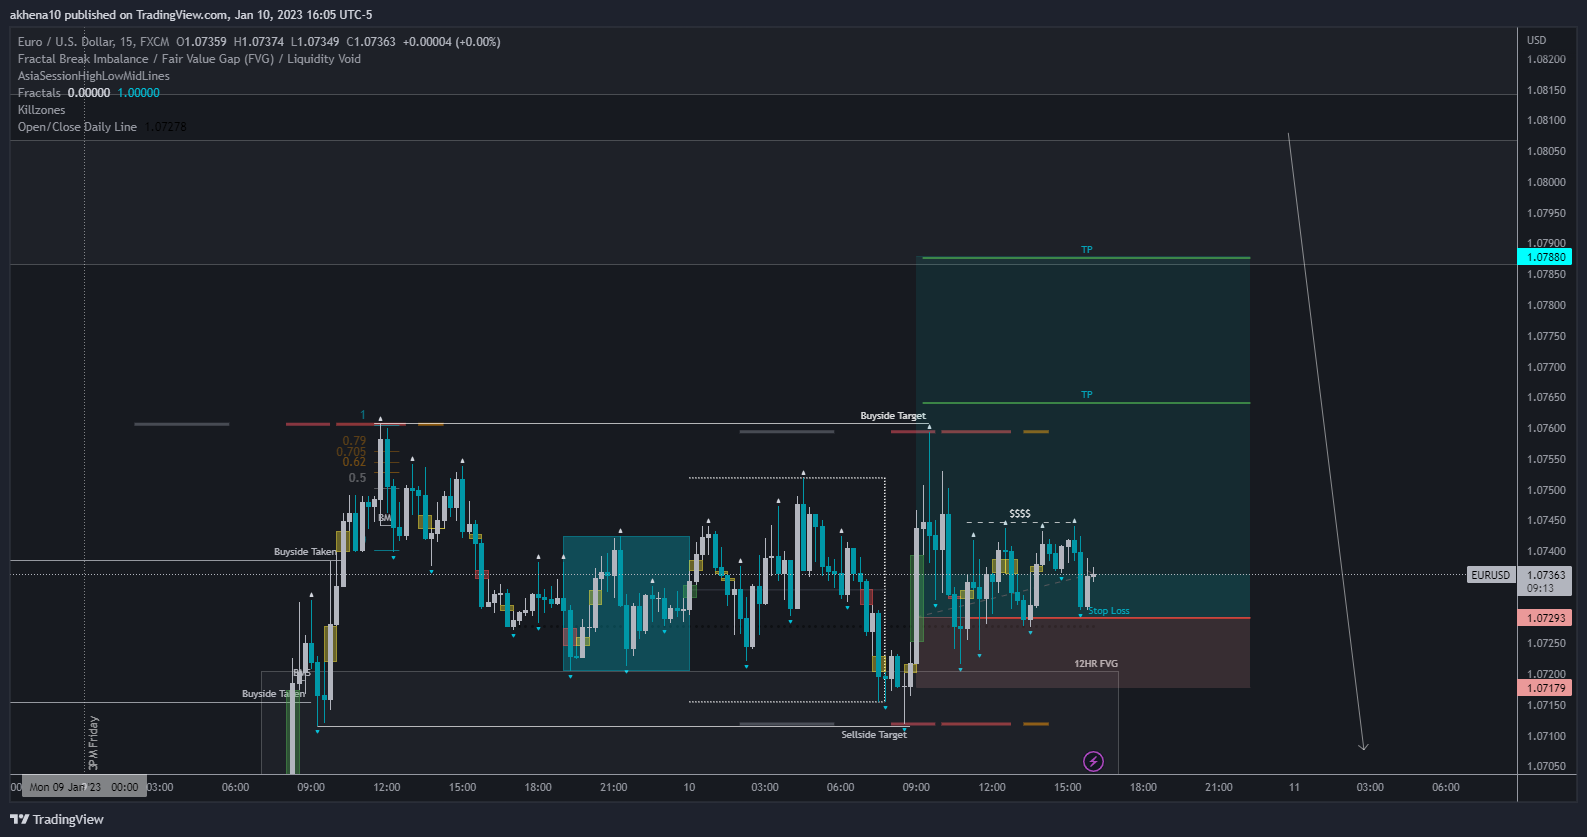Select the red 1.07293 stop loss price label
Image resolution: width=1587 pixels, height=837 pixels.
click(x=1545, y=618)
